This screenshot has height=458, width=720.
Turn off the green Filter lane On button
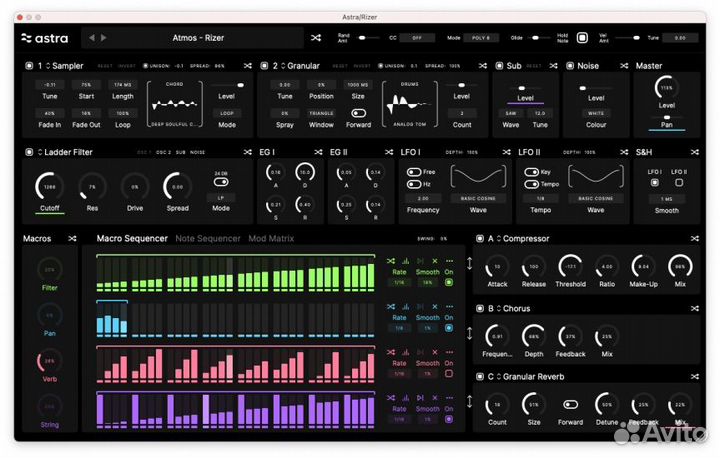point(449,283)
